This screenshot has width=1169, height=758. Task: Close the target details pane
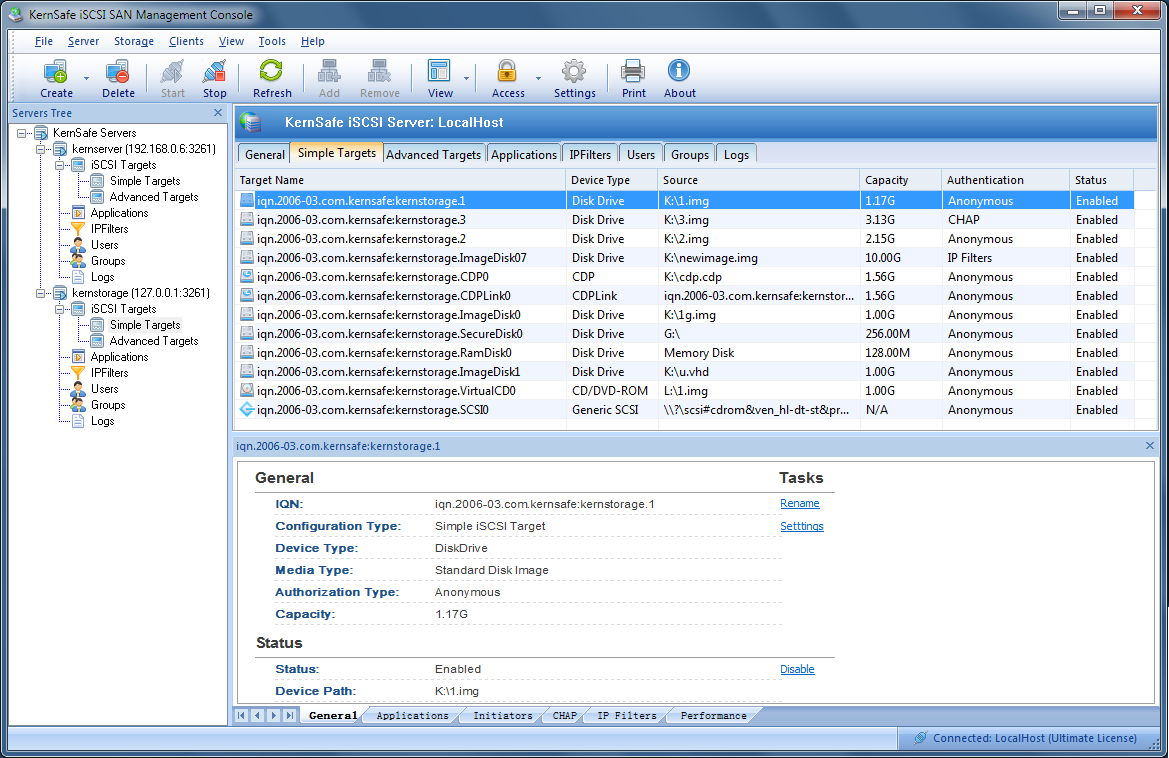(x=1150, y=446)
